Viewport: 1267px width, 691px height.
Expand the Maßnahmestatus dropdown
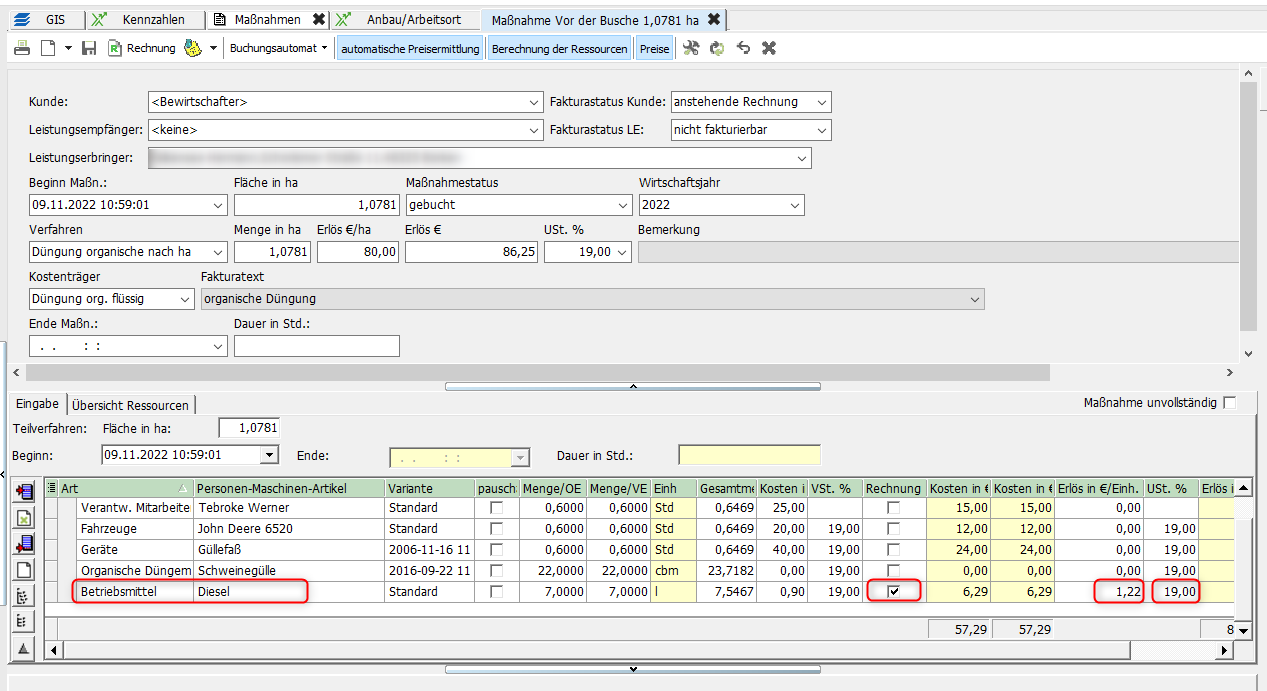click(624, 205)
